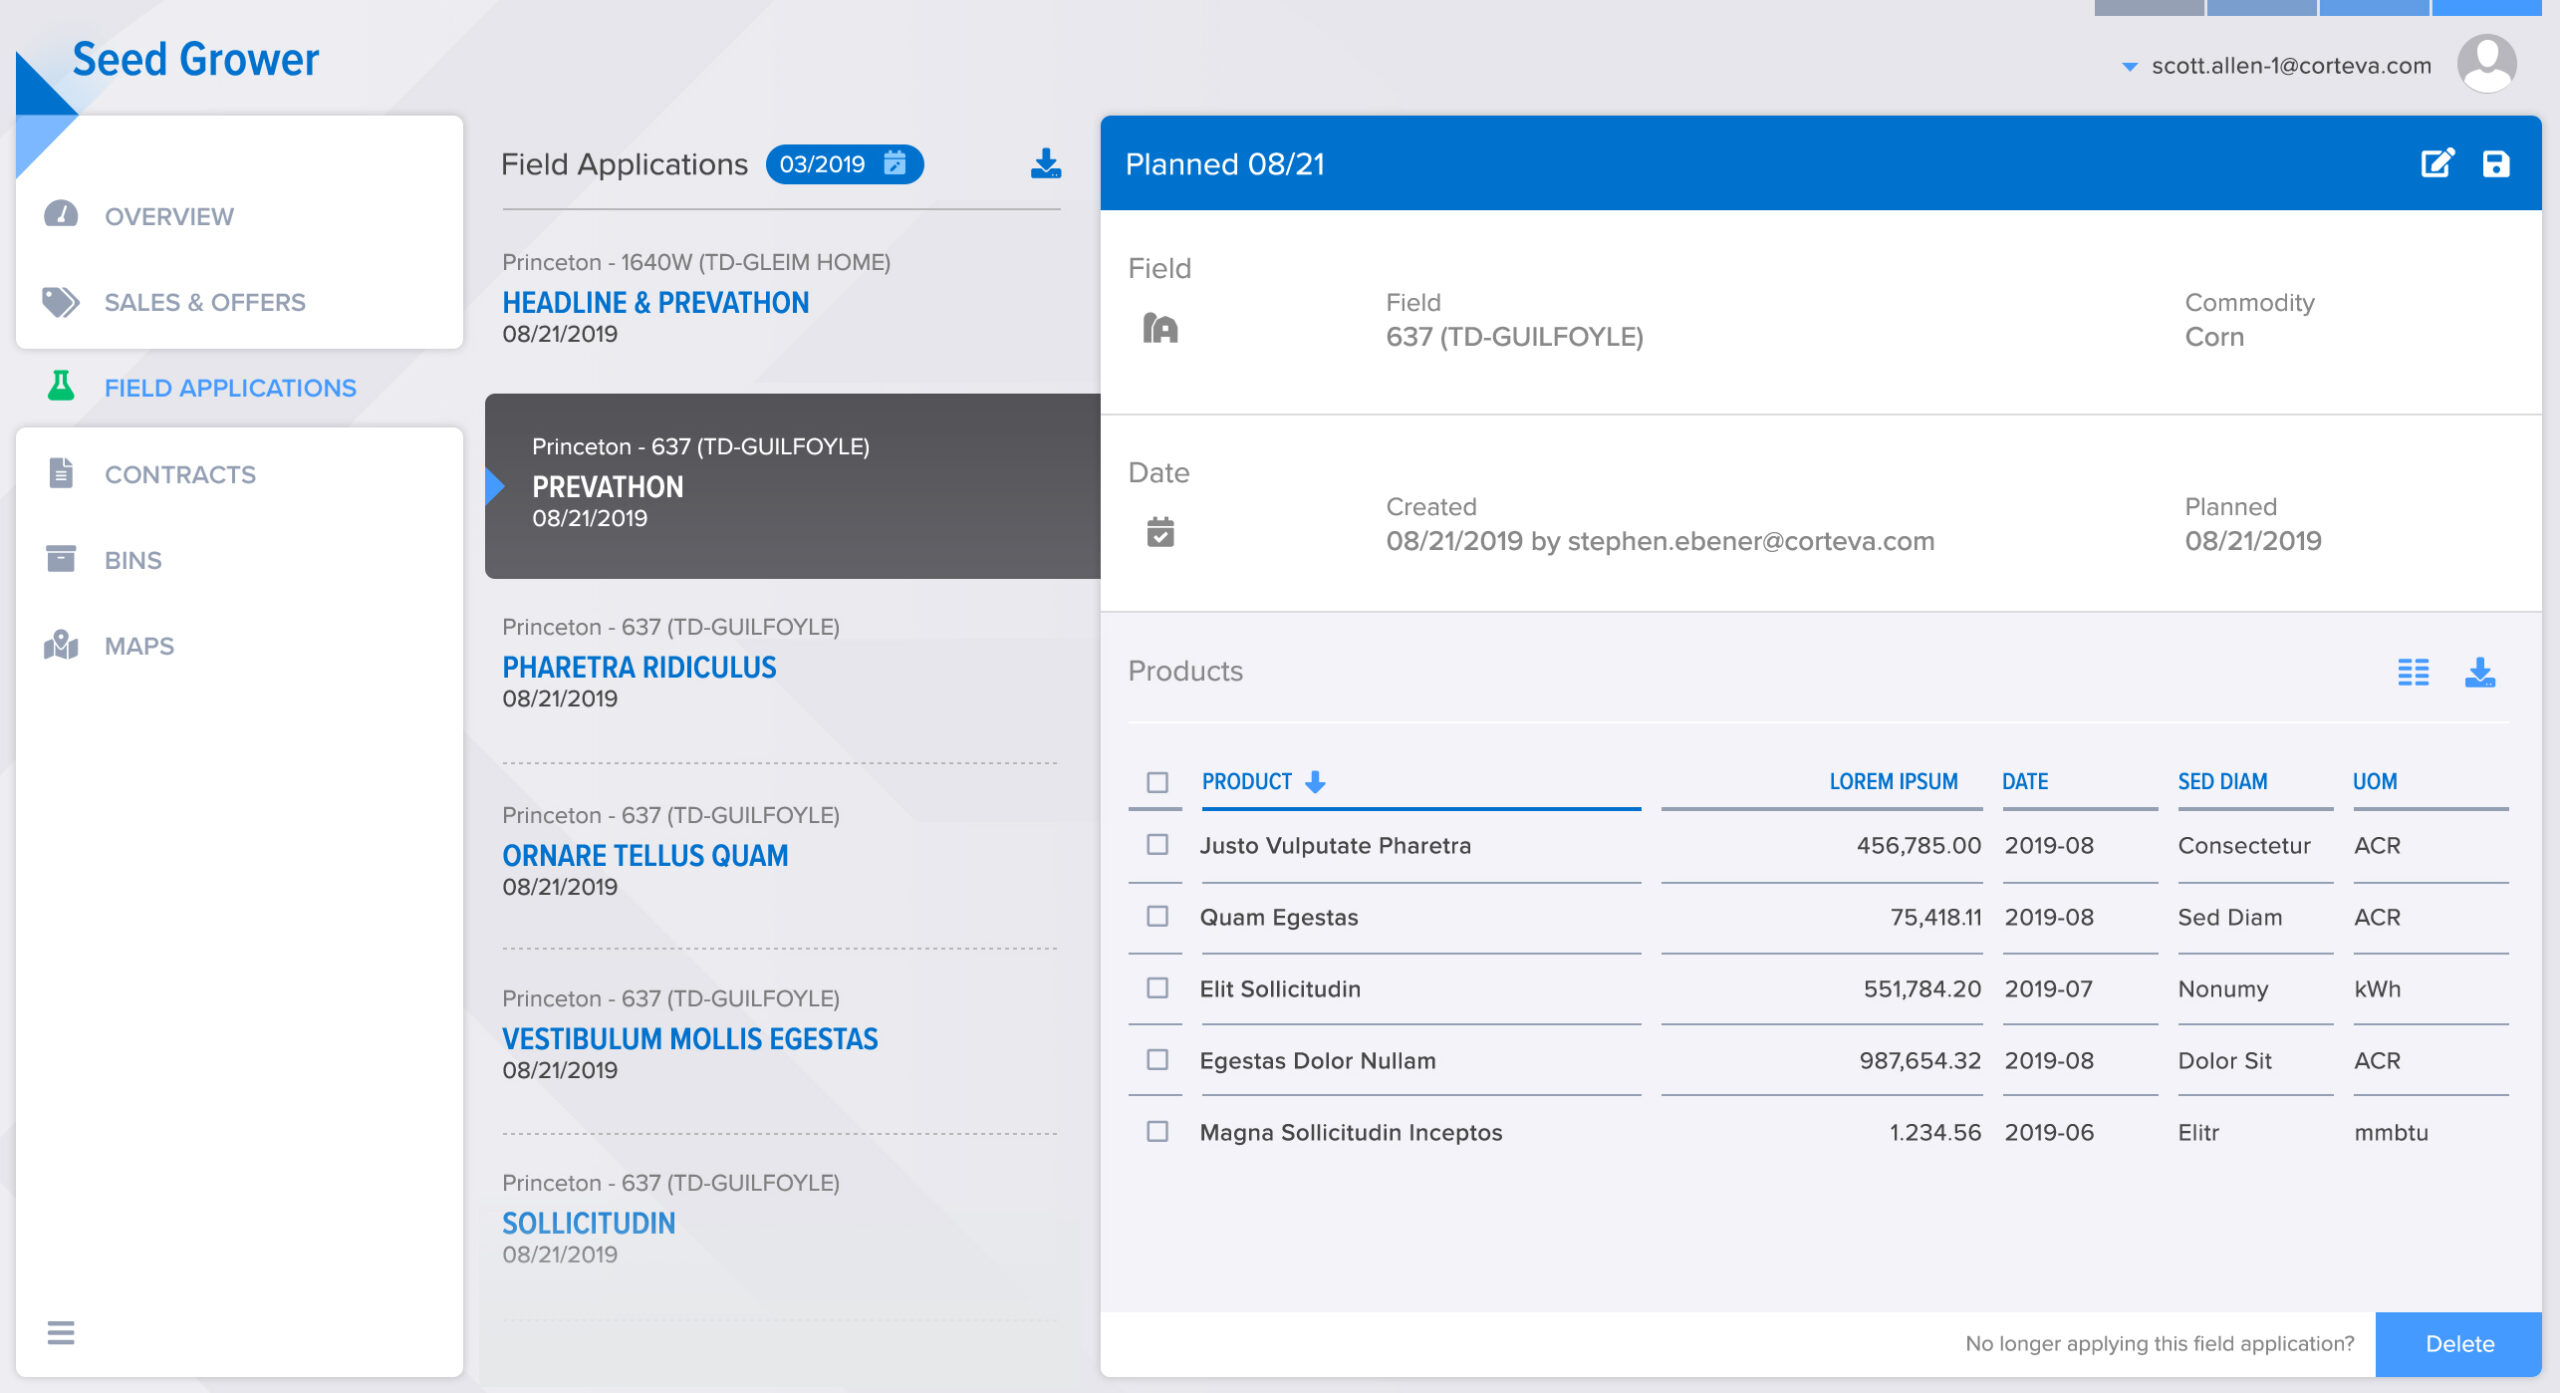Toggle Products list view icon
2560x1393 pixels.
(2413, 671)
